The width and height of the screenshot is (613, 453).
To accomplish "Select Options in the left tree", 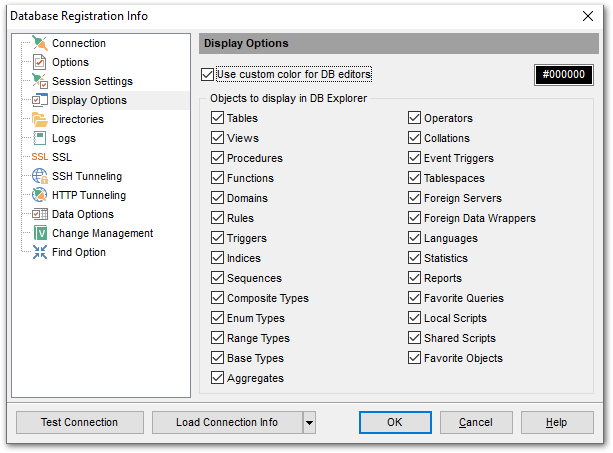I will (70, 62).
